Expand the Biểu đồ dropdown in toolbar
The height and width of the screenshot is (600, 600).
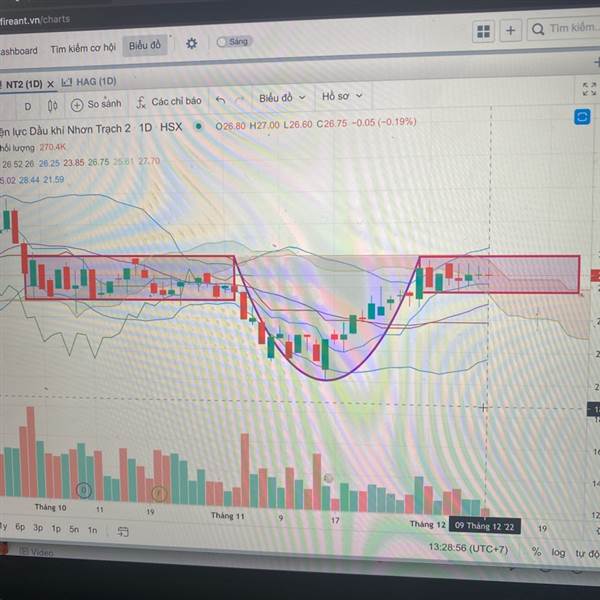[282, 98]
